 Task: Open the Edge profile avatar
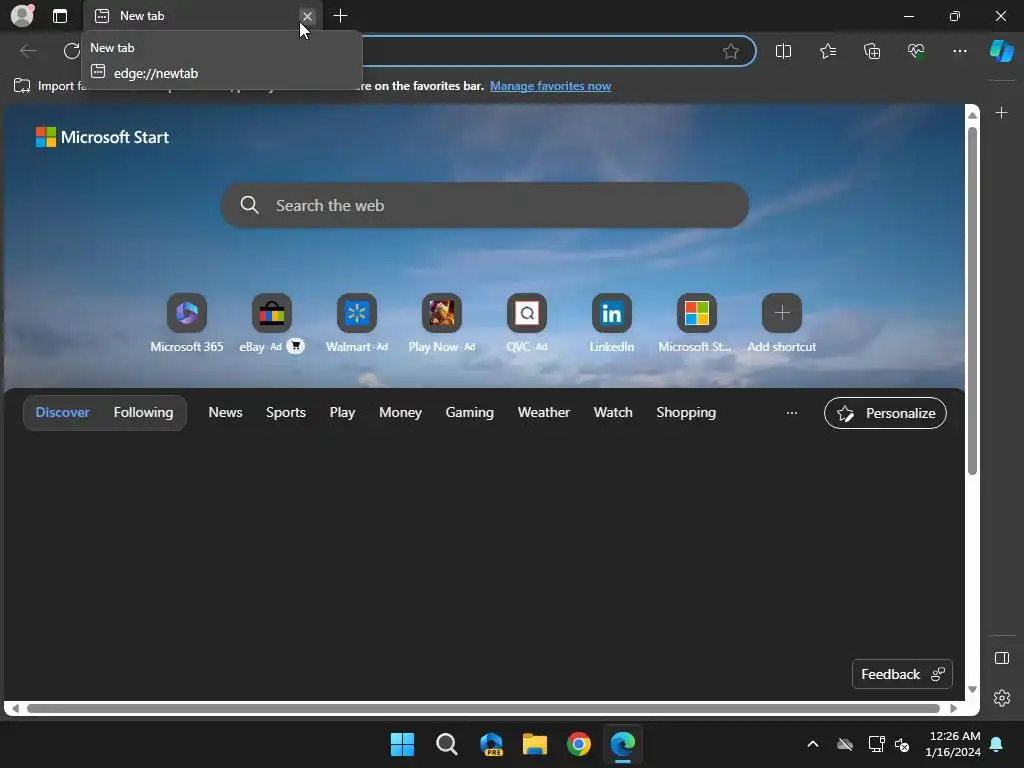coord(22,16)
